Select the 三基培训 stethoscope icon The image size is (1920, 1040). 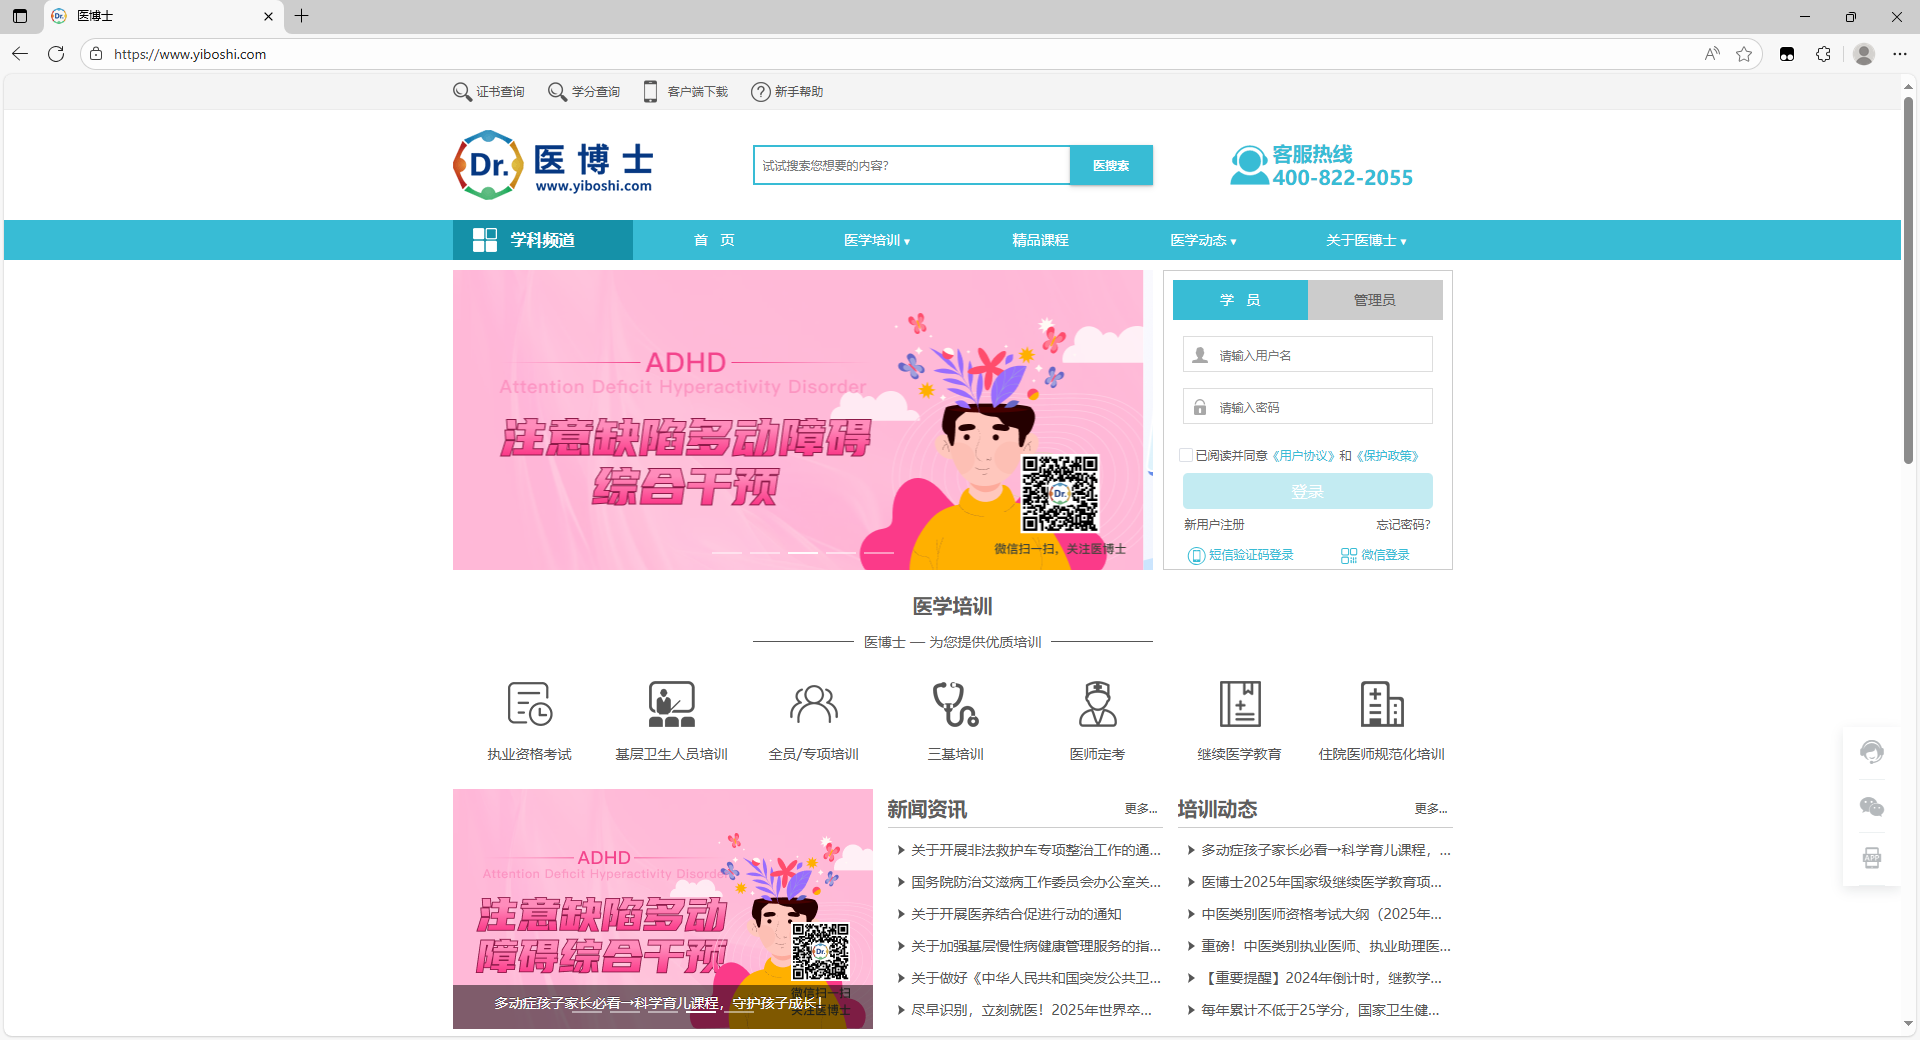click(x=955, y=704)
